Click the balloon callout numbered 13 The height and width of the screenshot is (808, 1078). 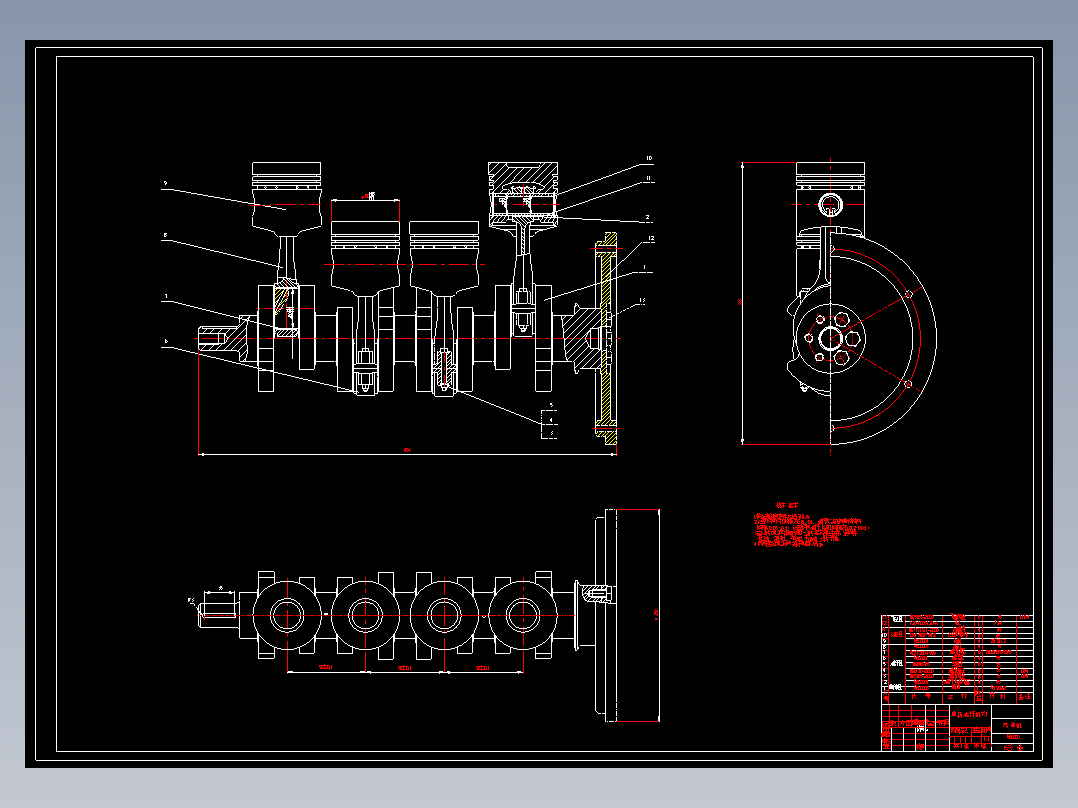(641, 300)
